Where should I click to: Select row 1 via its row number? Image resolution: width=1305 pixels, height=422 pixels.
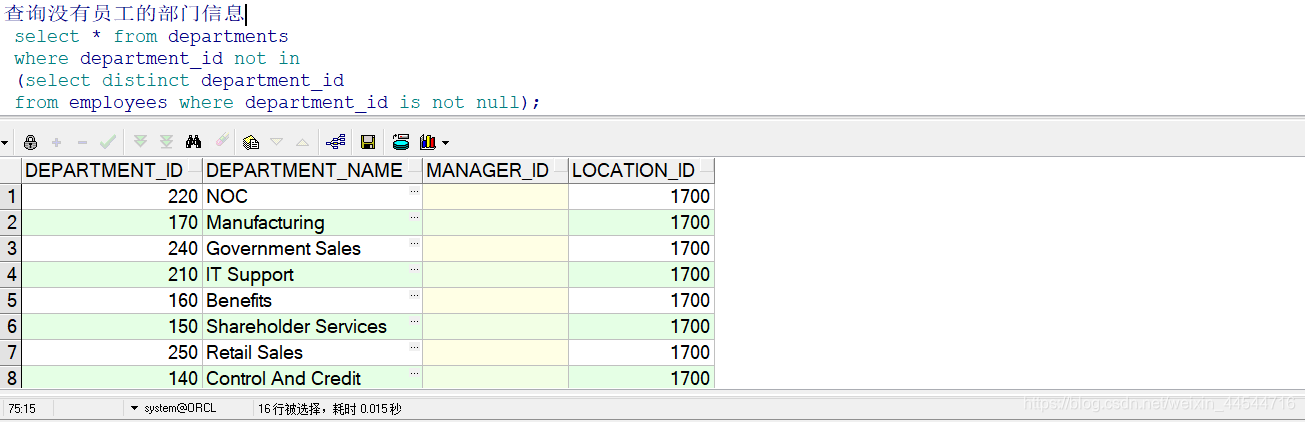(x=11, y=196)
